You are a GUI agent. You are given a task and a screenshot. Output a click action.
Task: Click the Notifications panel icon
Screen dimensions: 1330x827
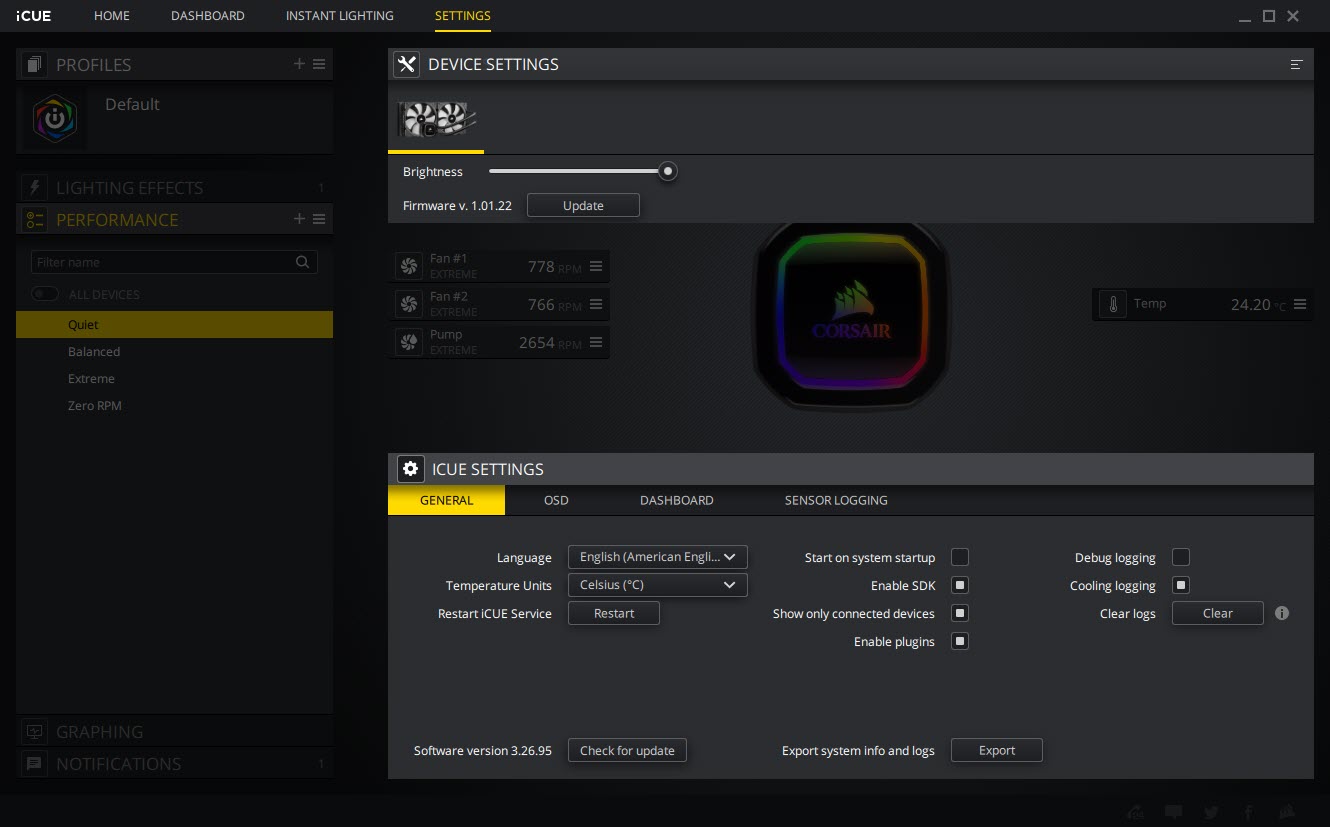(x=35, y=764)
